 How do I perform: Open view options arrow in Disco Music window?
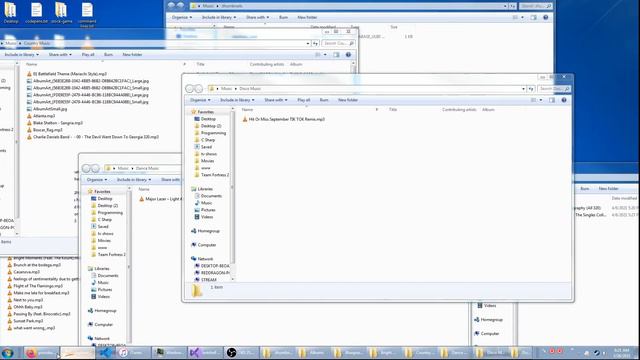click(x=541, y=100)
